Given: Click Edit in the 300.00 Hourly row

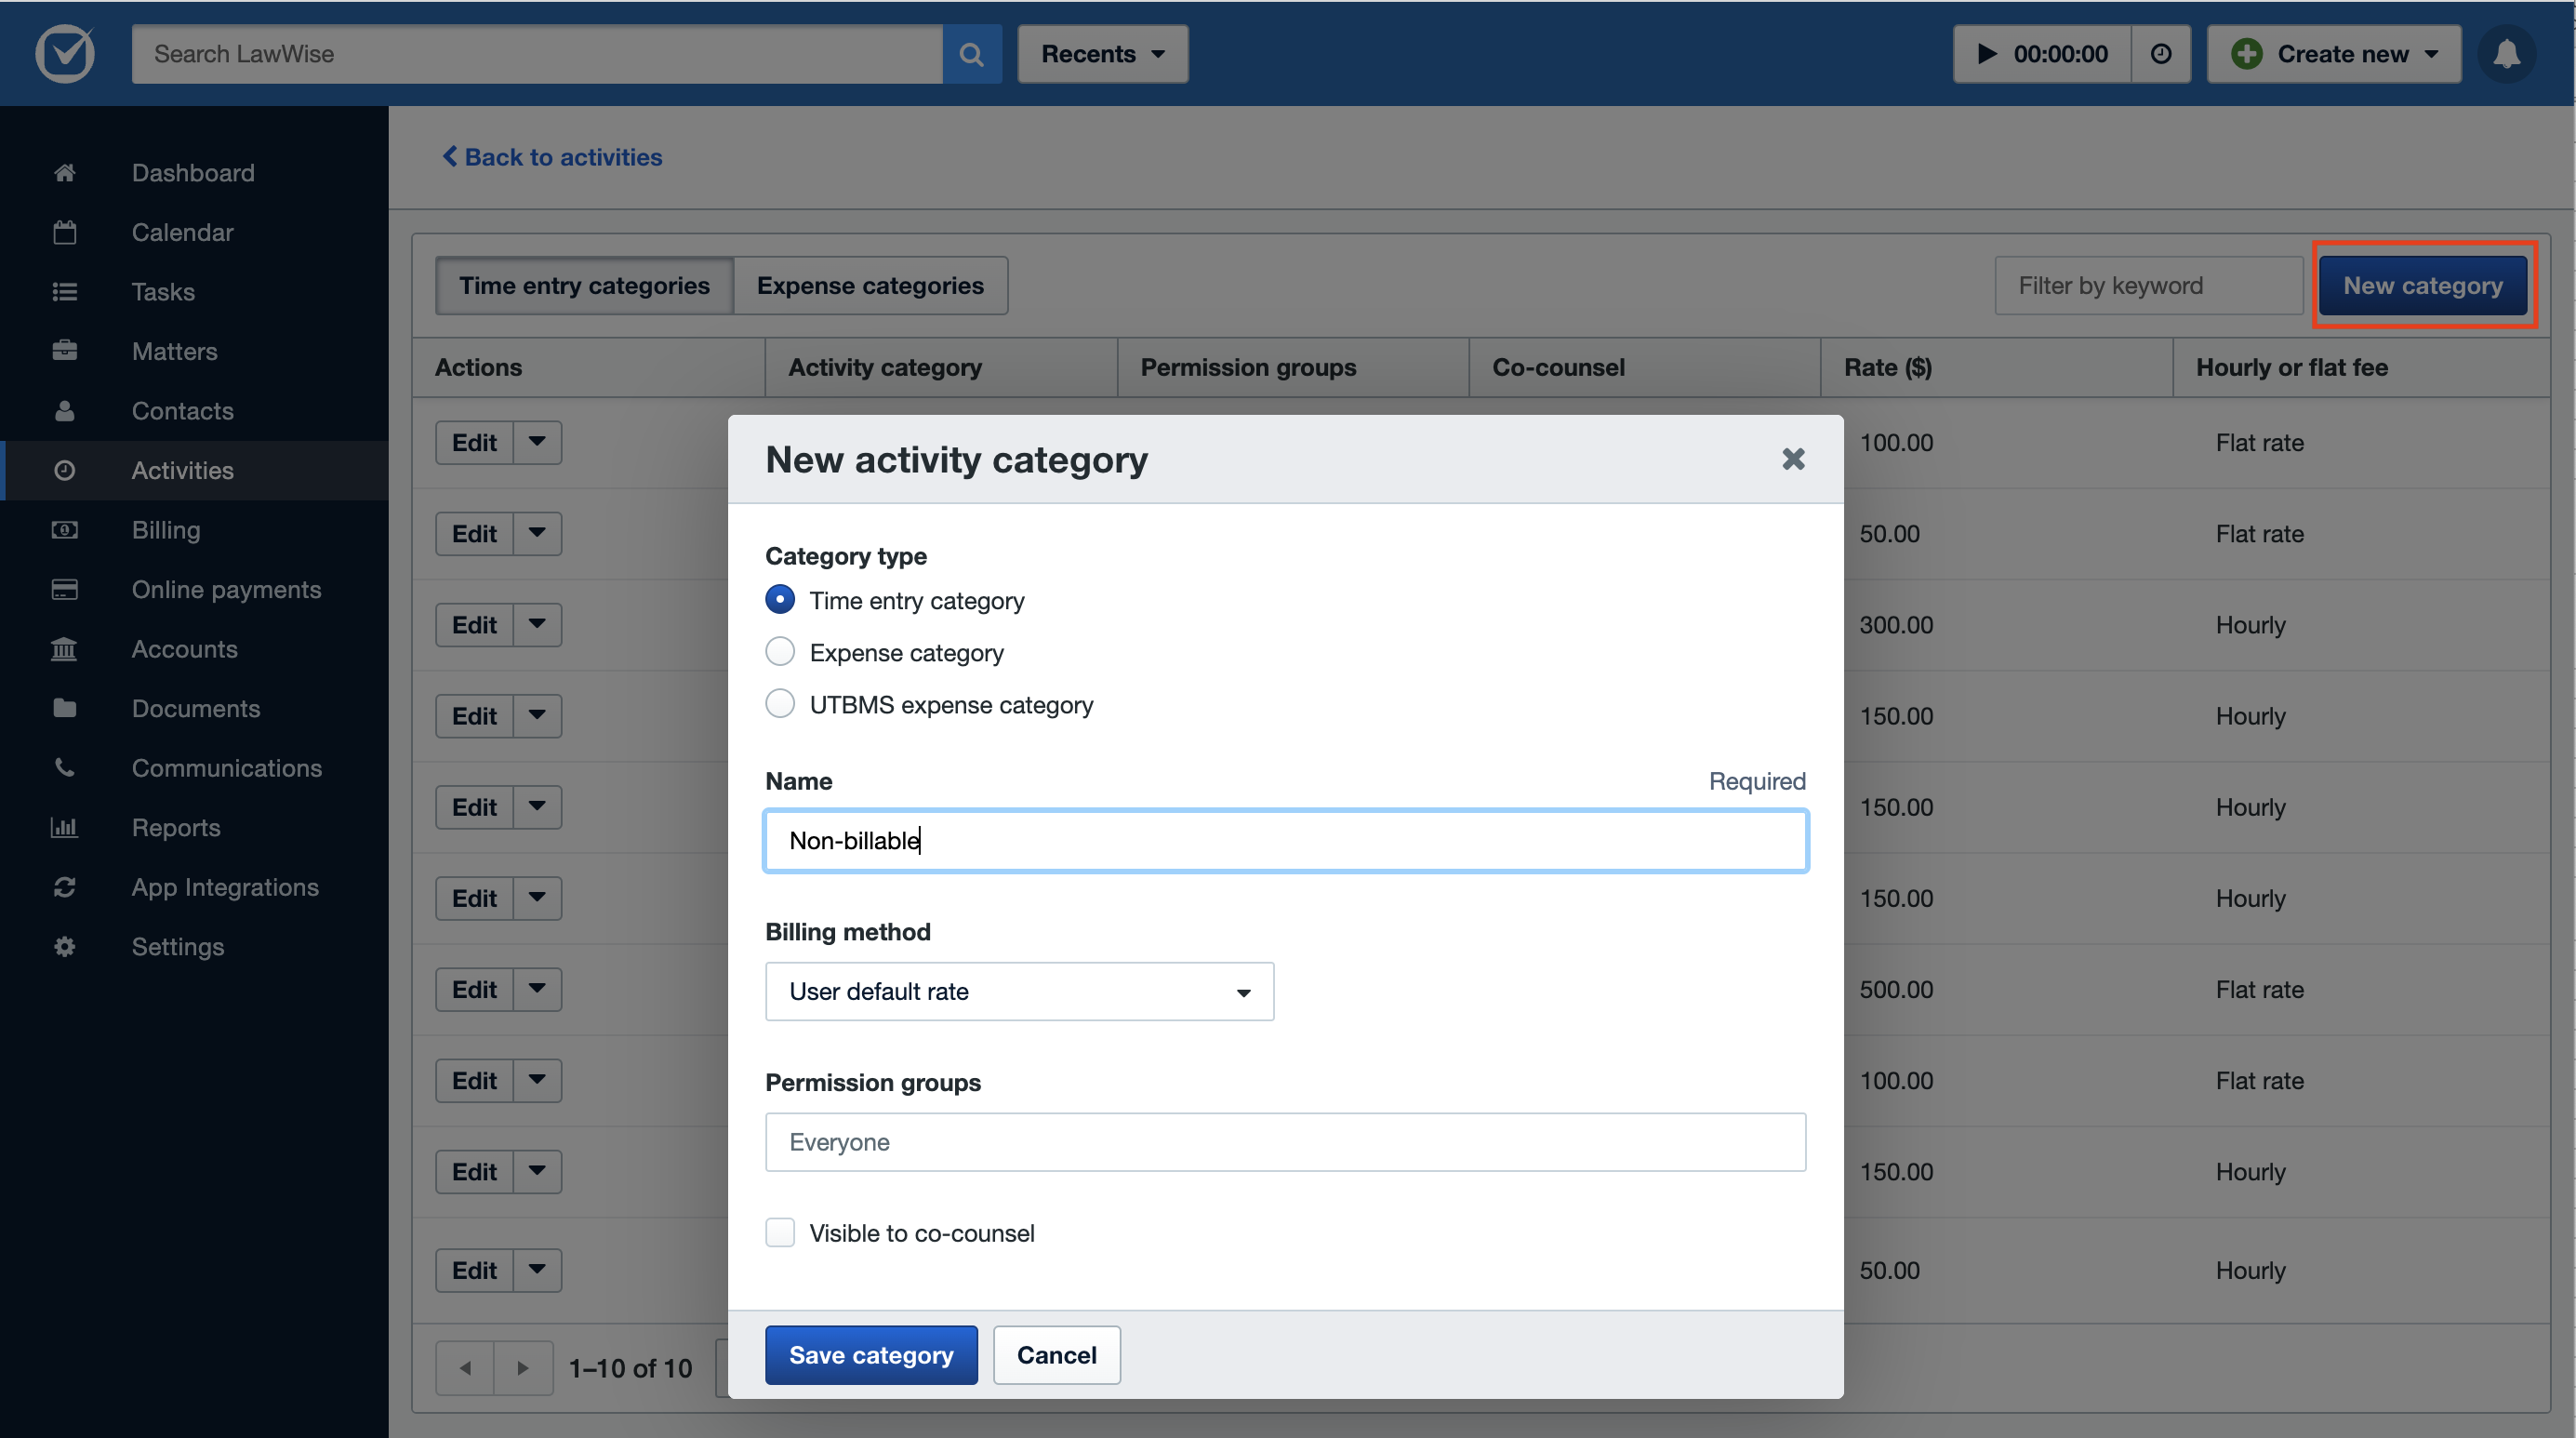Looking at the screenshot, I should coord(474,624).
